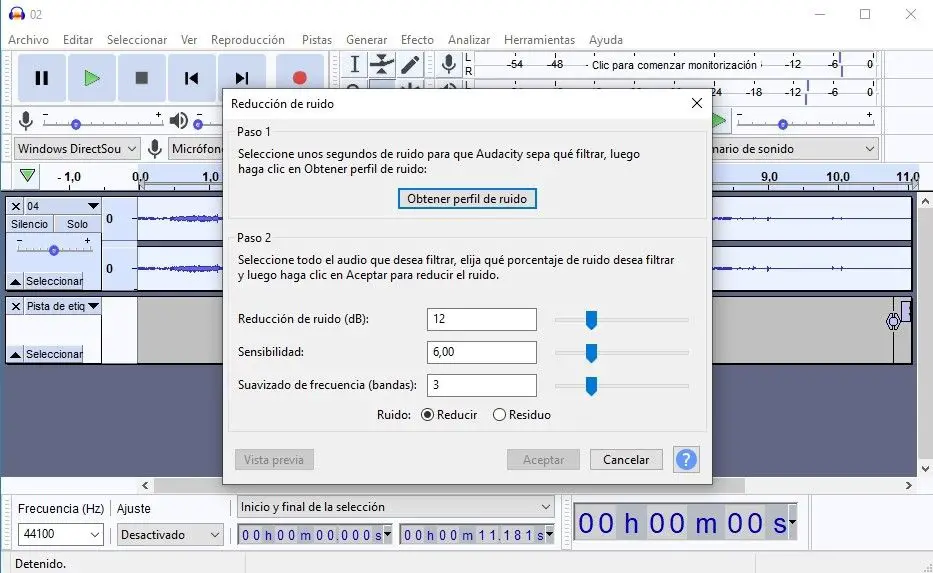Click the recording meter microphone icon
The height and width of the screenshot is (573, 933).
[449, 64]
